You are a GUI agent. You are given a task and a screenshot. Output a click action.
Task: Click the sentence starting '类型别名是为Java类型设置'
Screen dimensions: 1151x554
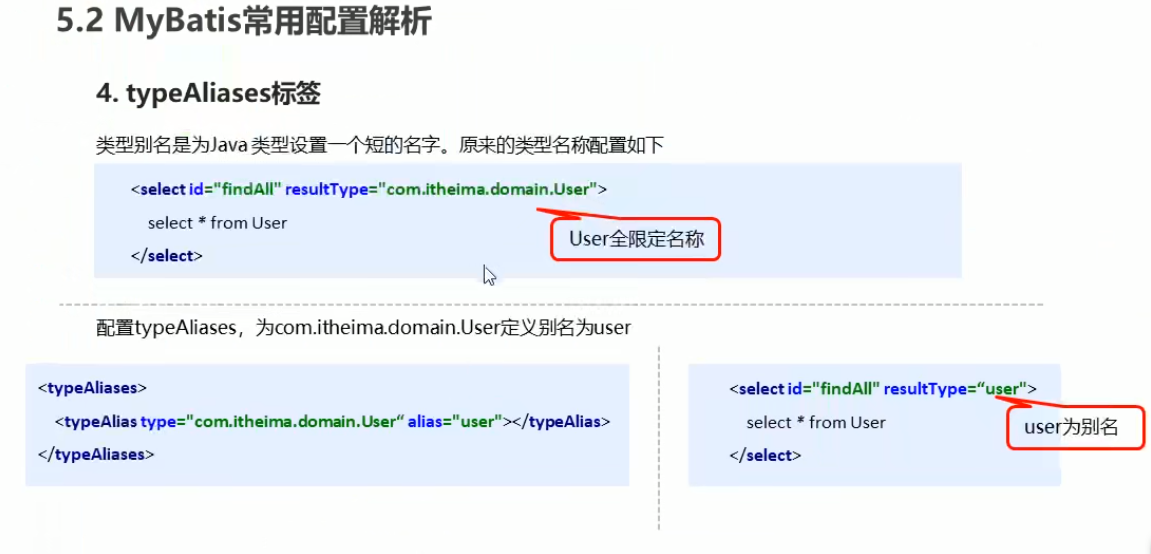click(380, 144)
